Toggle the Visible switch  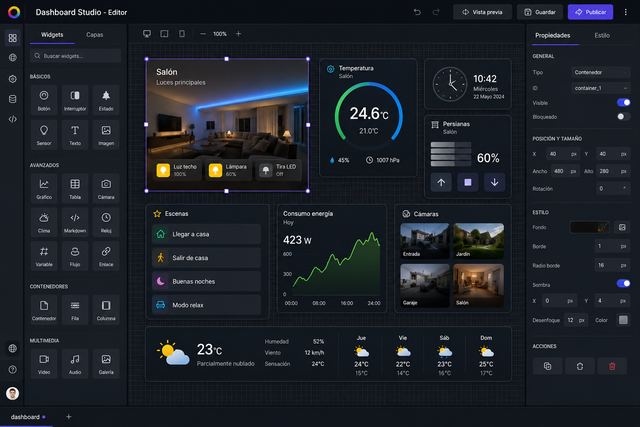click(x=623, y=102)
